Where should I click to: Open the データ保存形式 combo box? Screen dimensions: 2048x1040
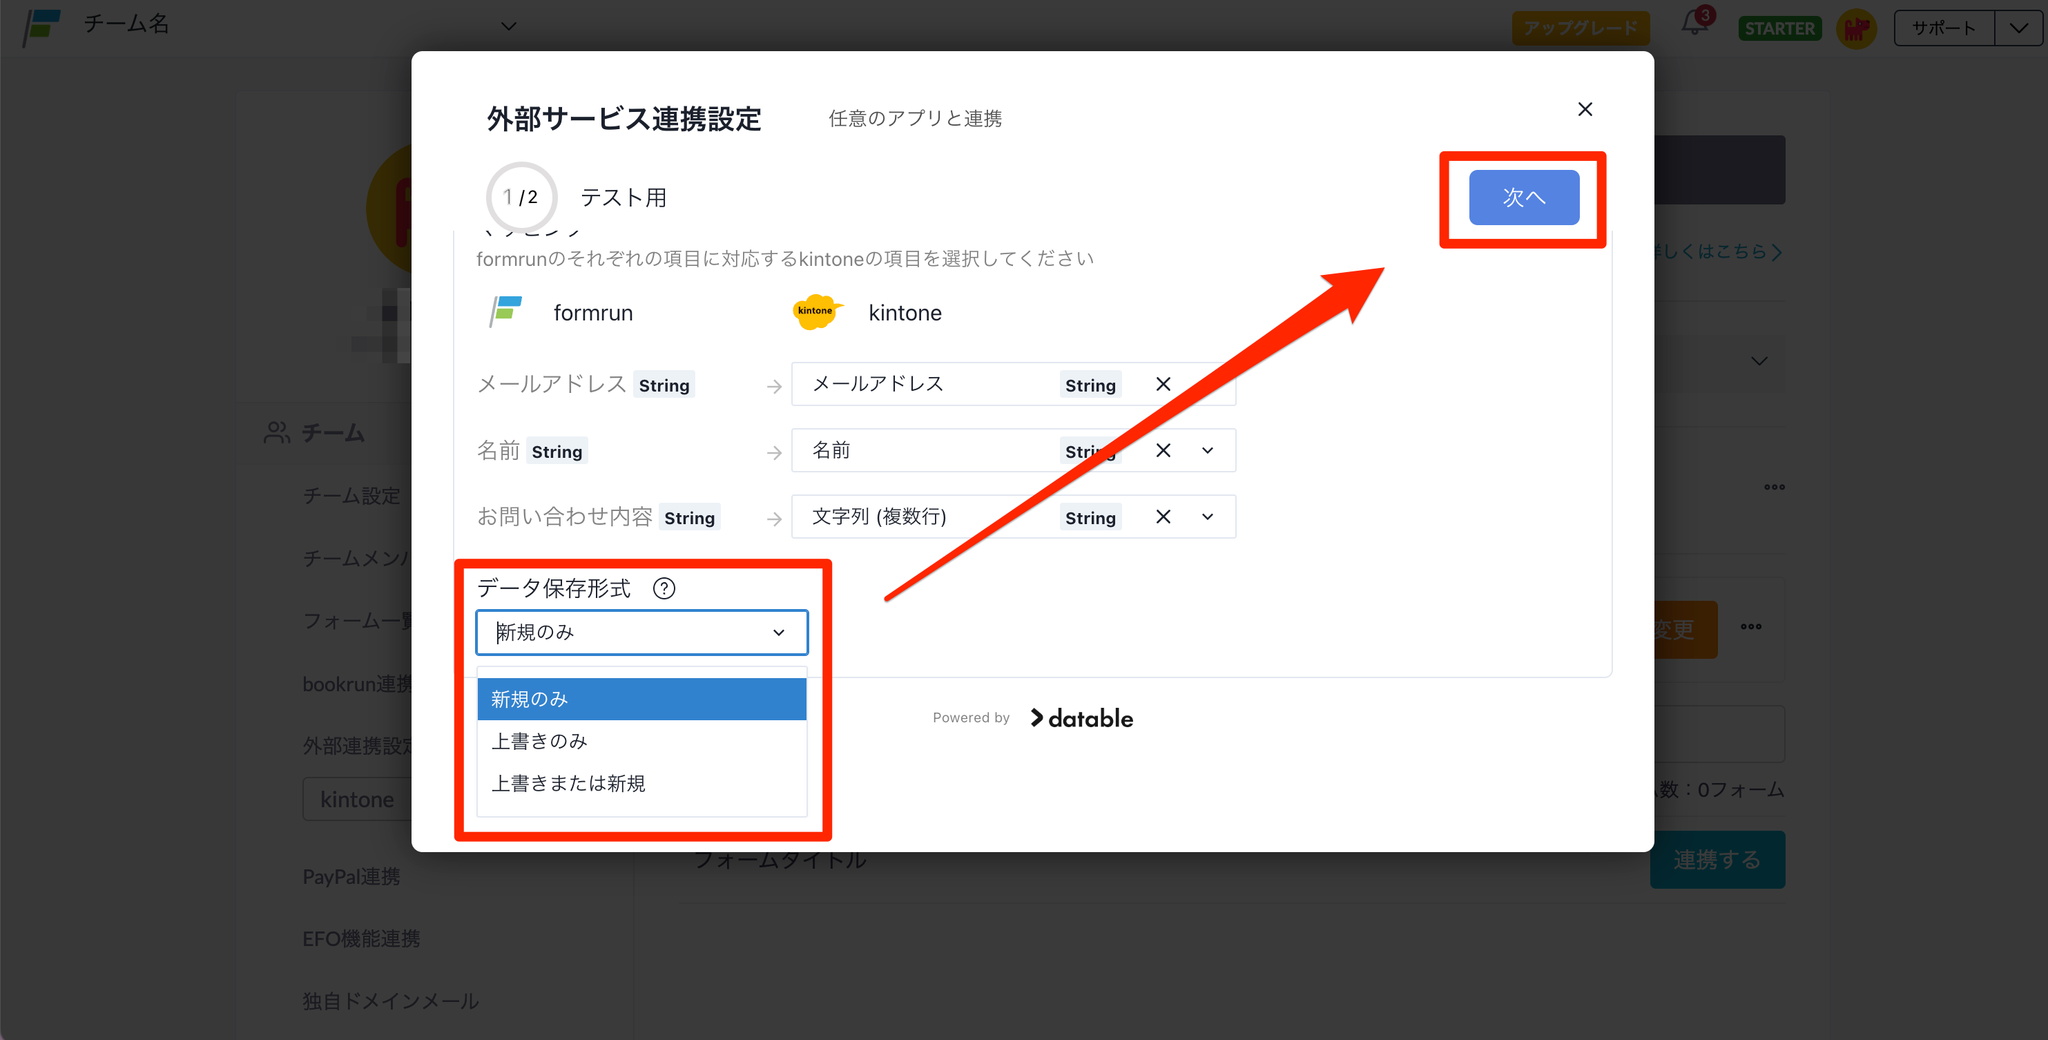click(642, 632)
